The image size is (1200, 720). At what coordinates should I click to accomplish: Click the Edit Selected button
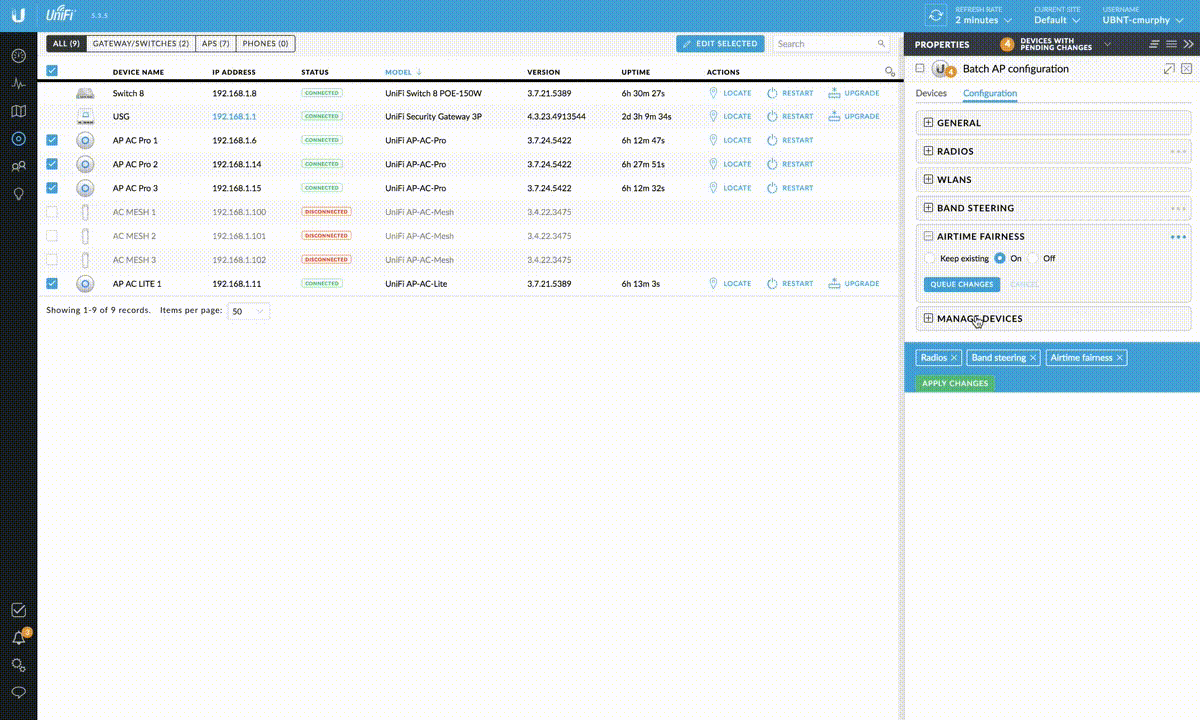pos(720,44)
